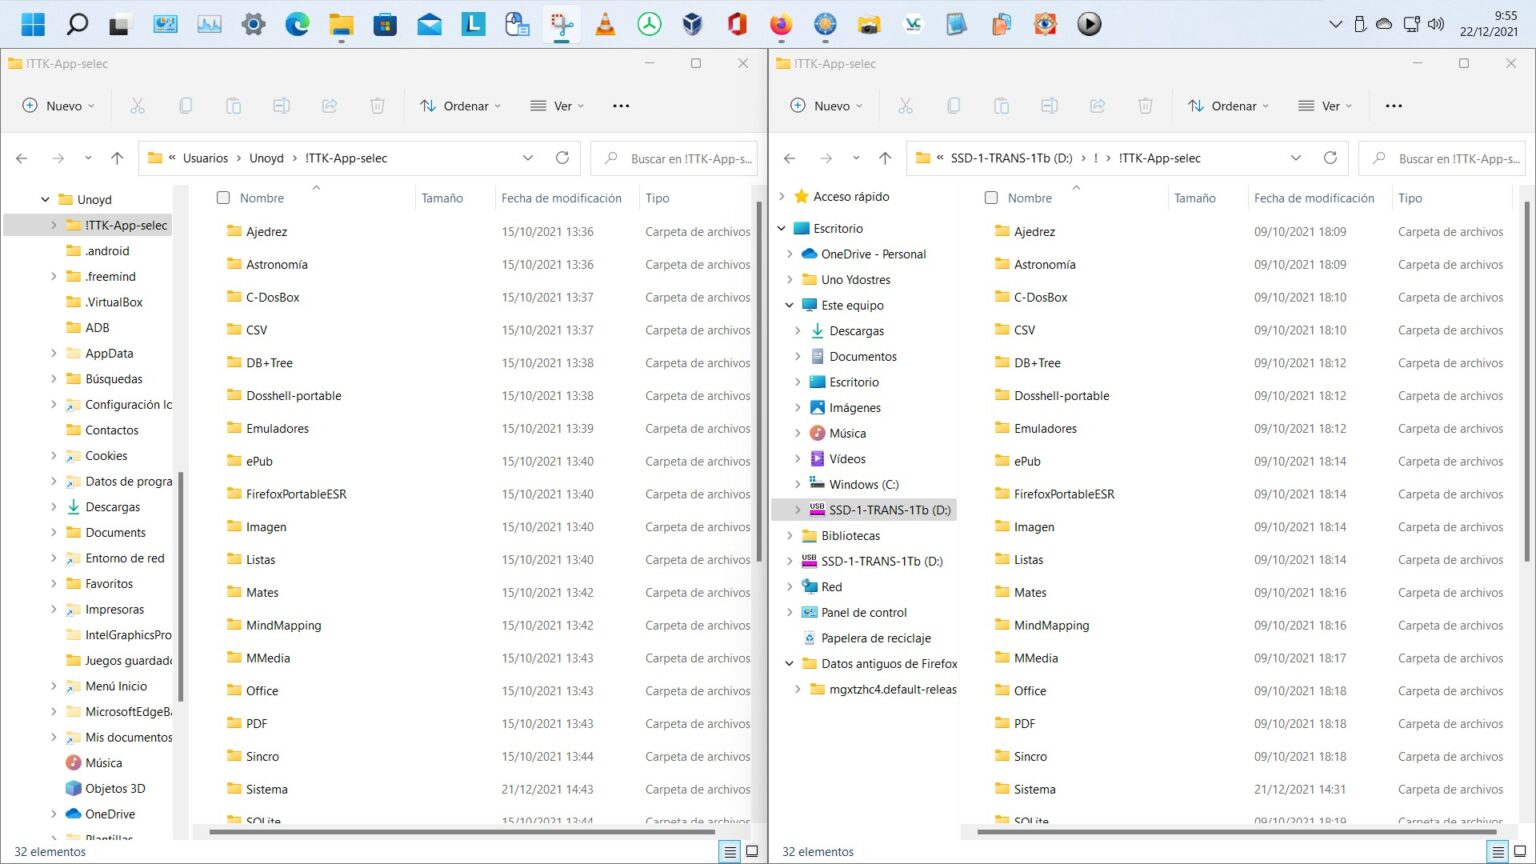Viewport: 1536px width, 864px height.
Task: Open the Ver dropdown in the left window
Action: coord(556,105)
